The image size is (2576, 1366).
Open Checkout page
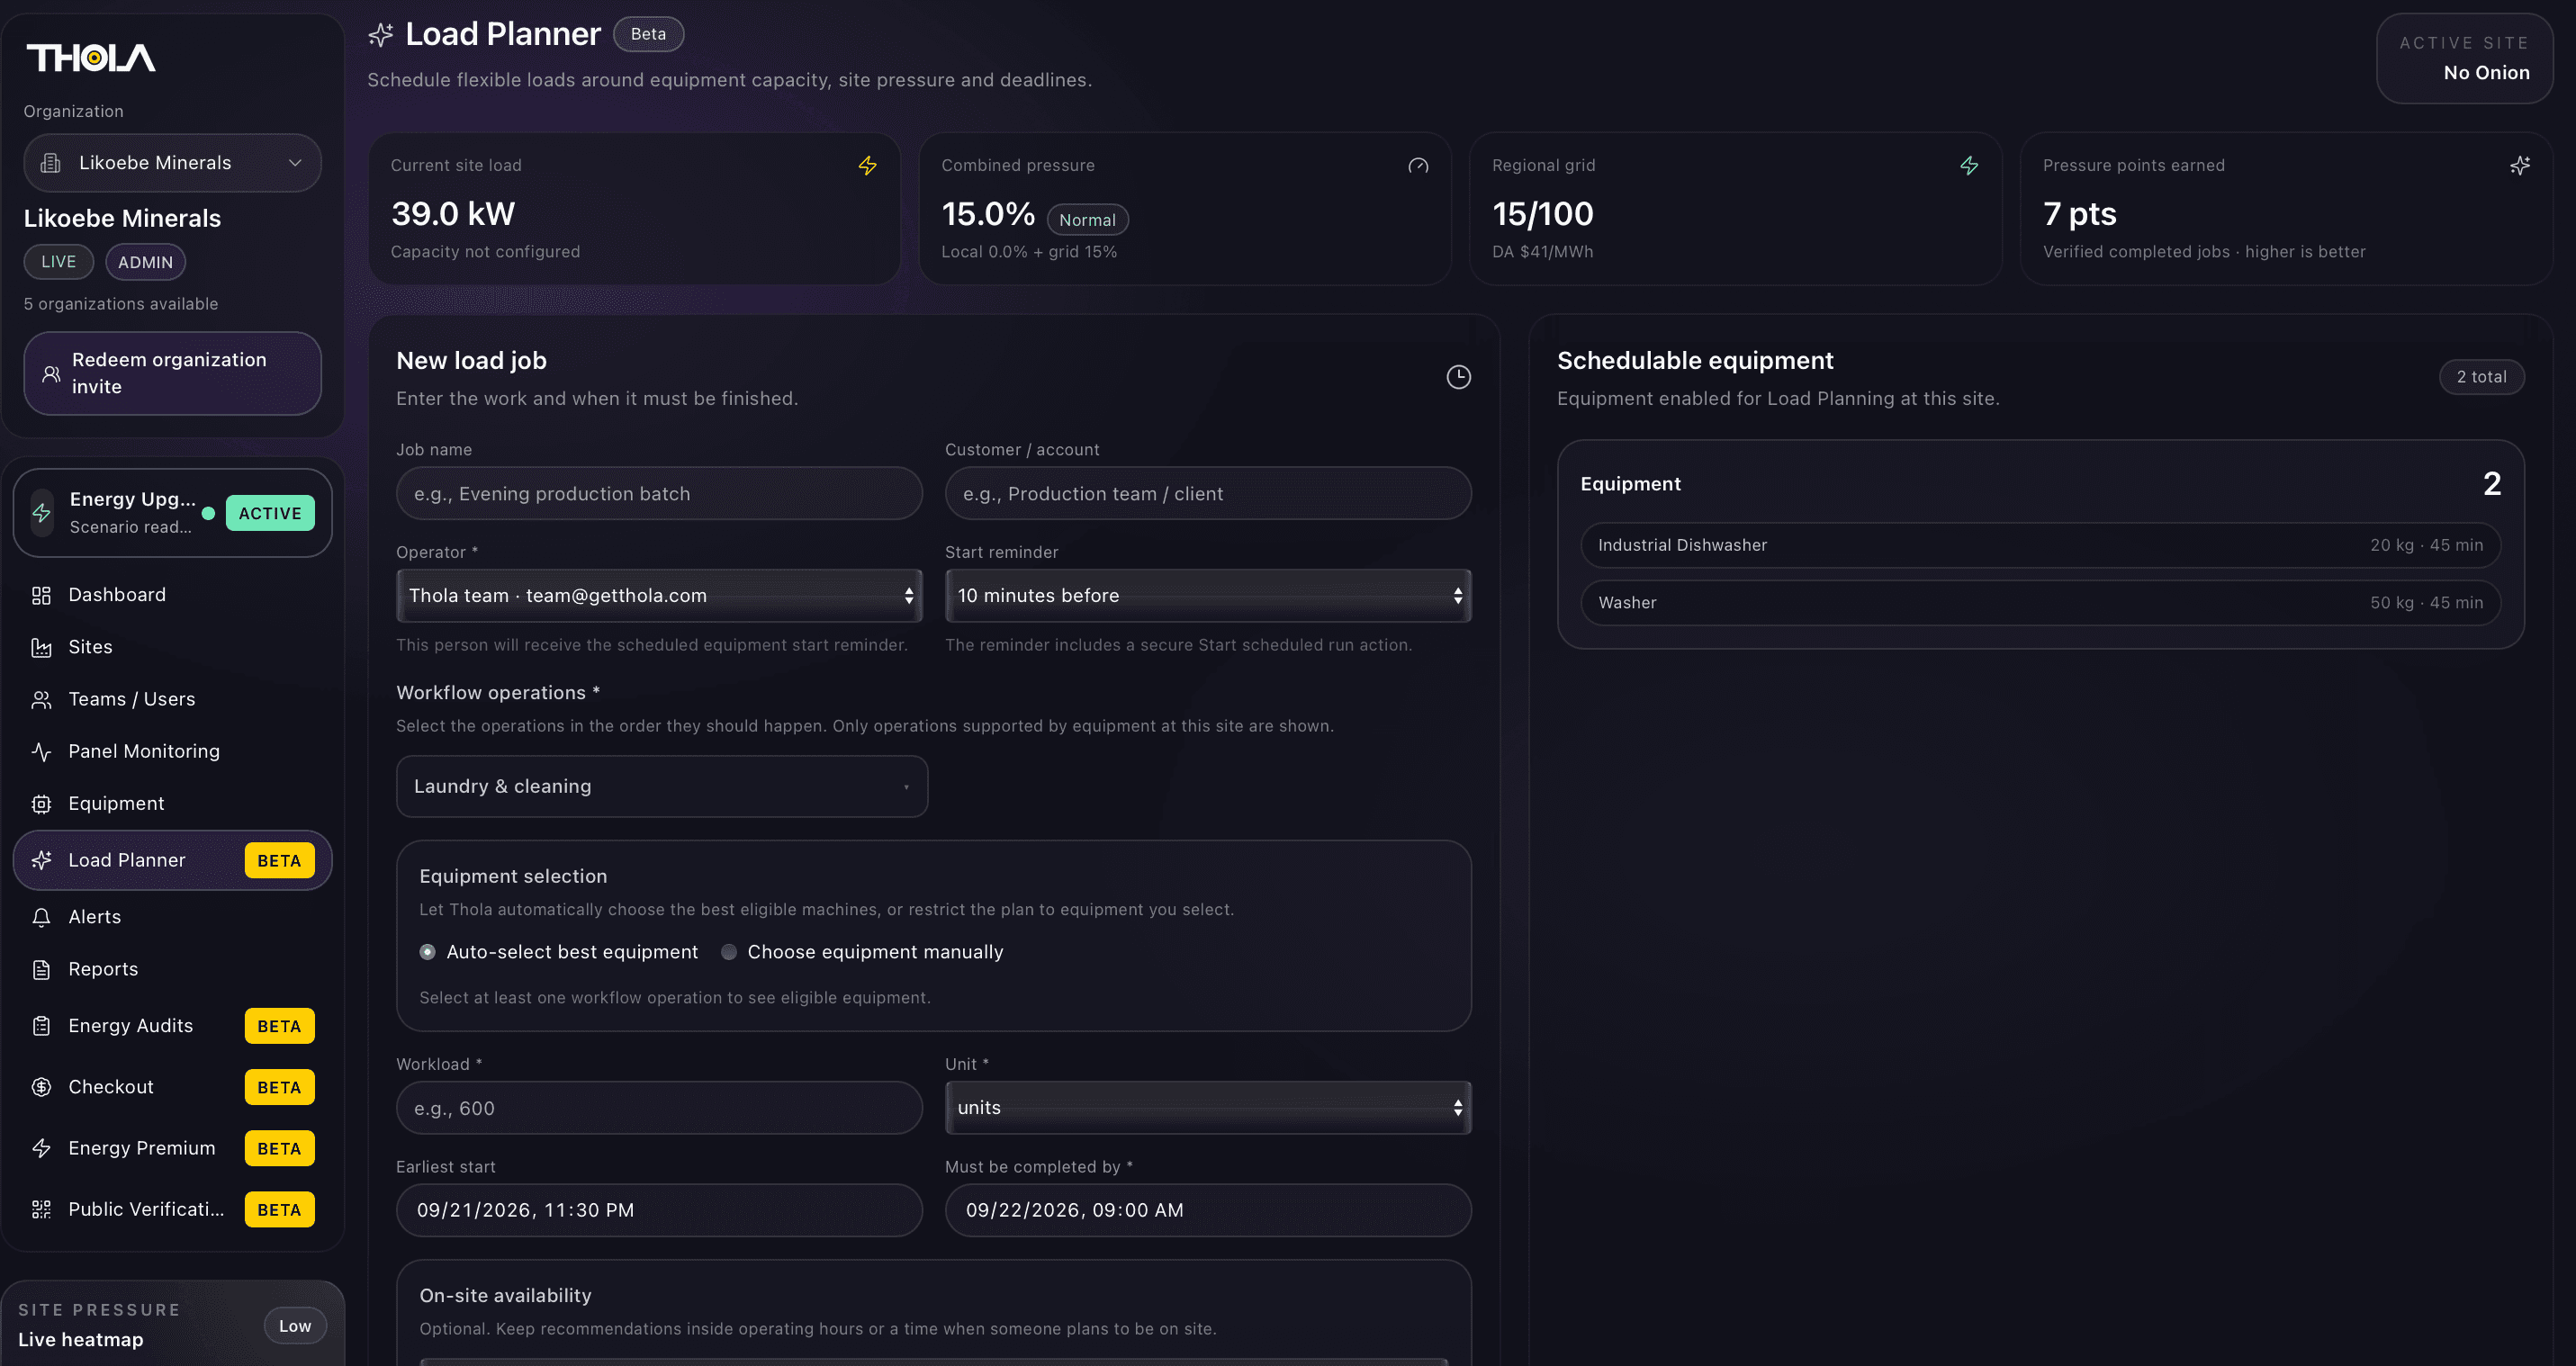click(x=172, y=1087)
